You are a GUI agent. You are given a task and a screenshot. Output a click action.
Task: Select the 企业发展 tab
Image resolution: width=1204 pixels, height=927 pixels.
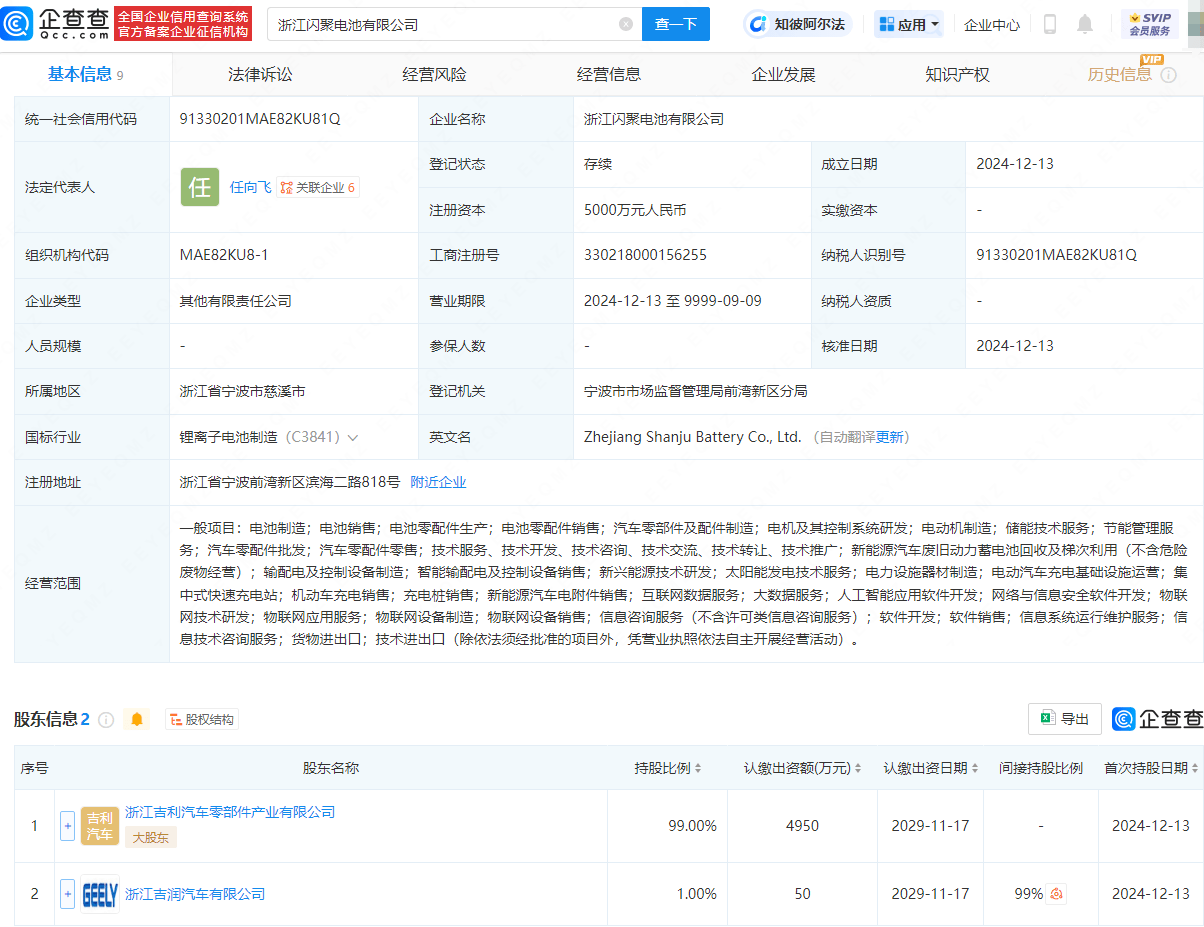coord(784,75)
